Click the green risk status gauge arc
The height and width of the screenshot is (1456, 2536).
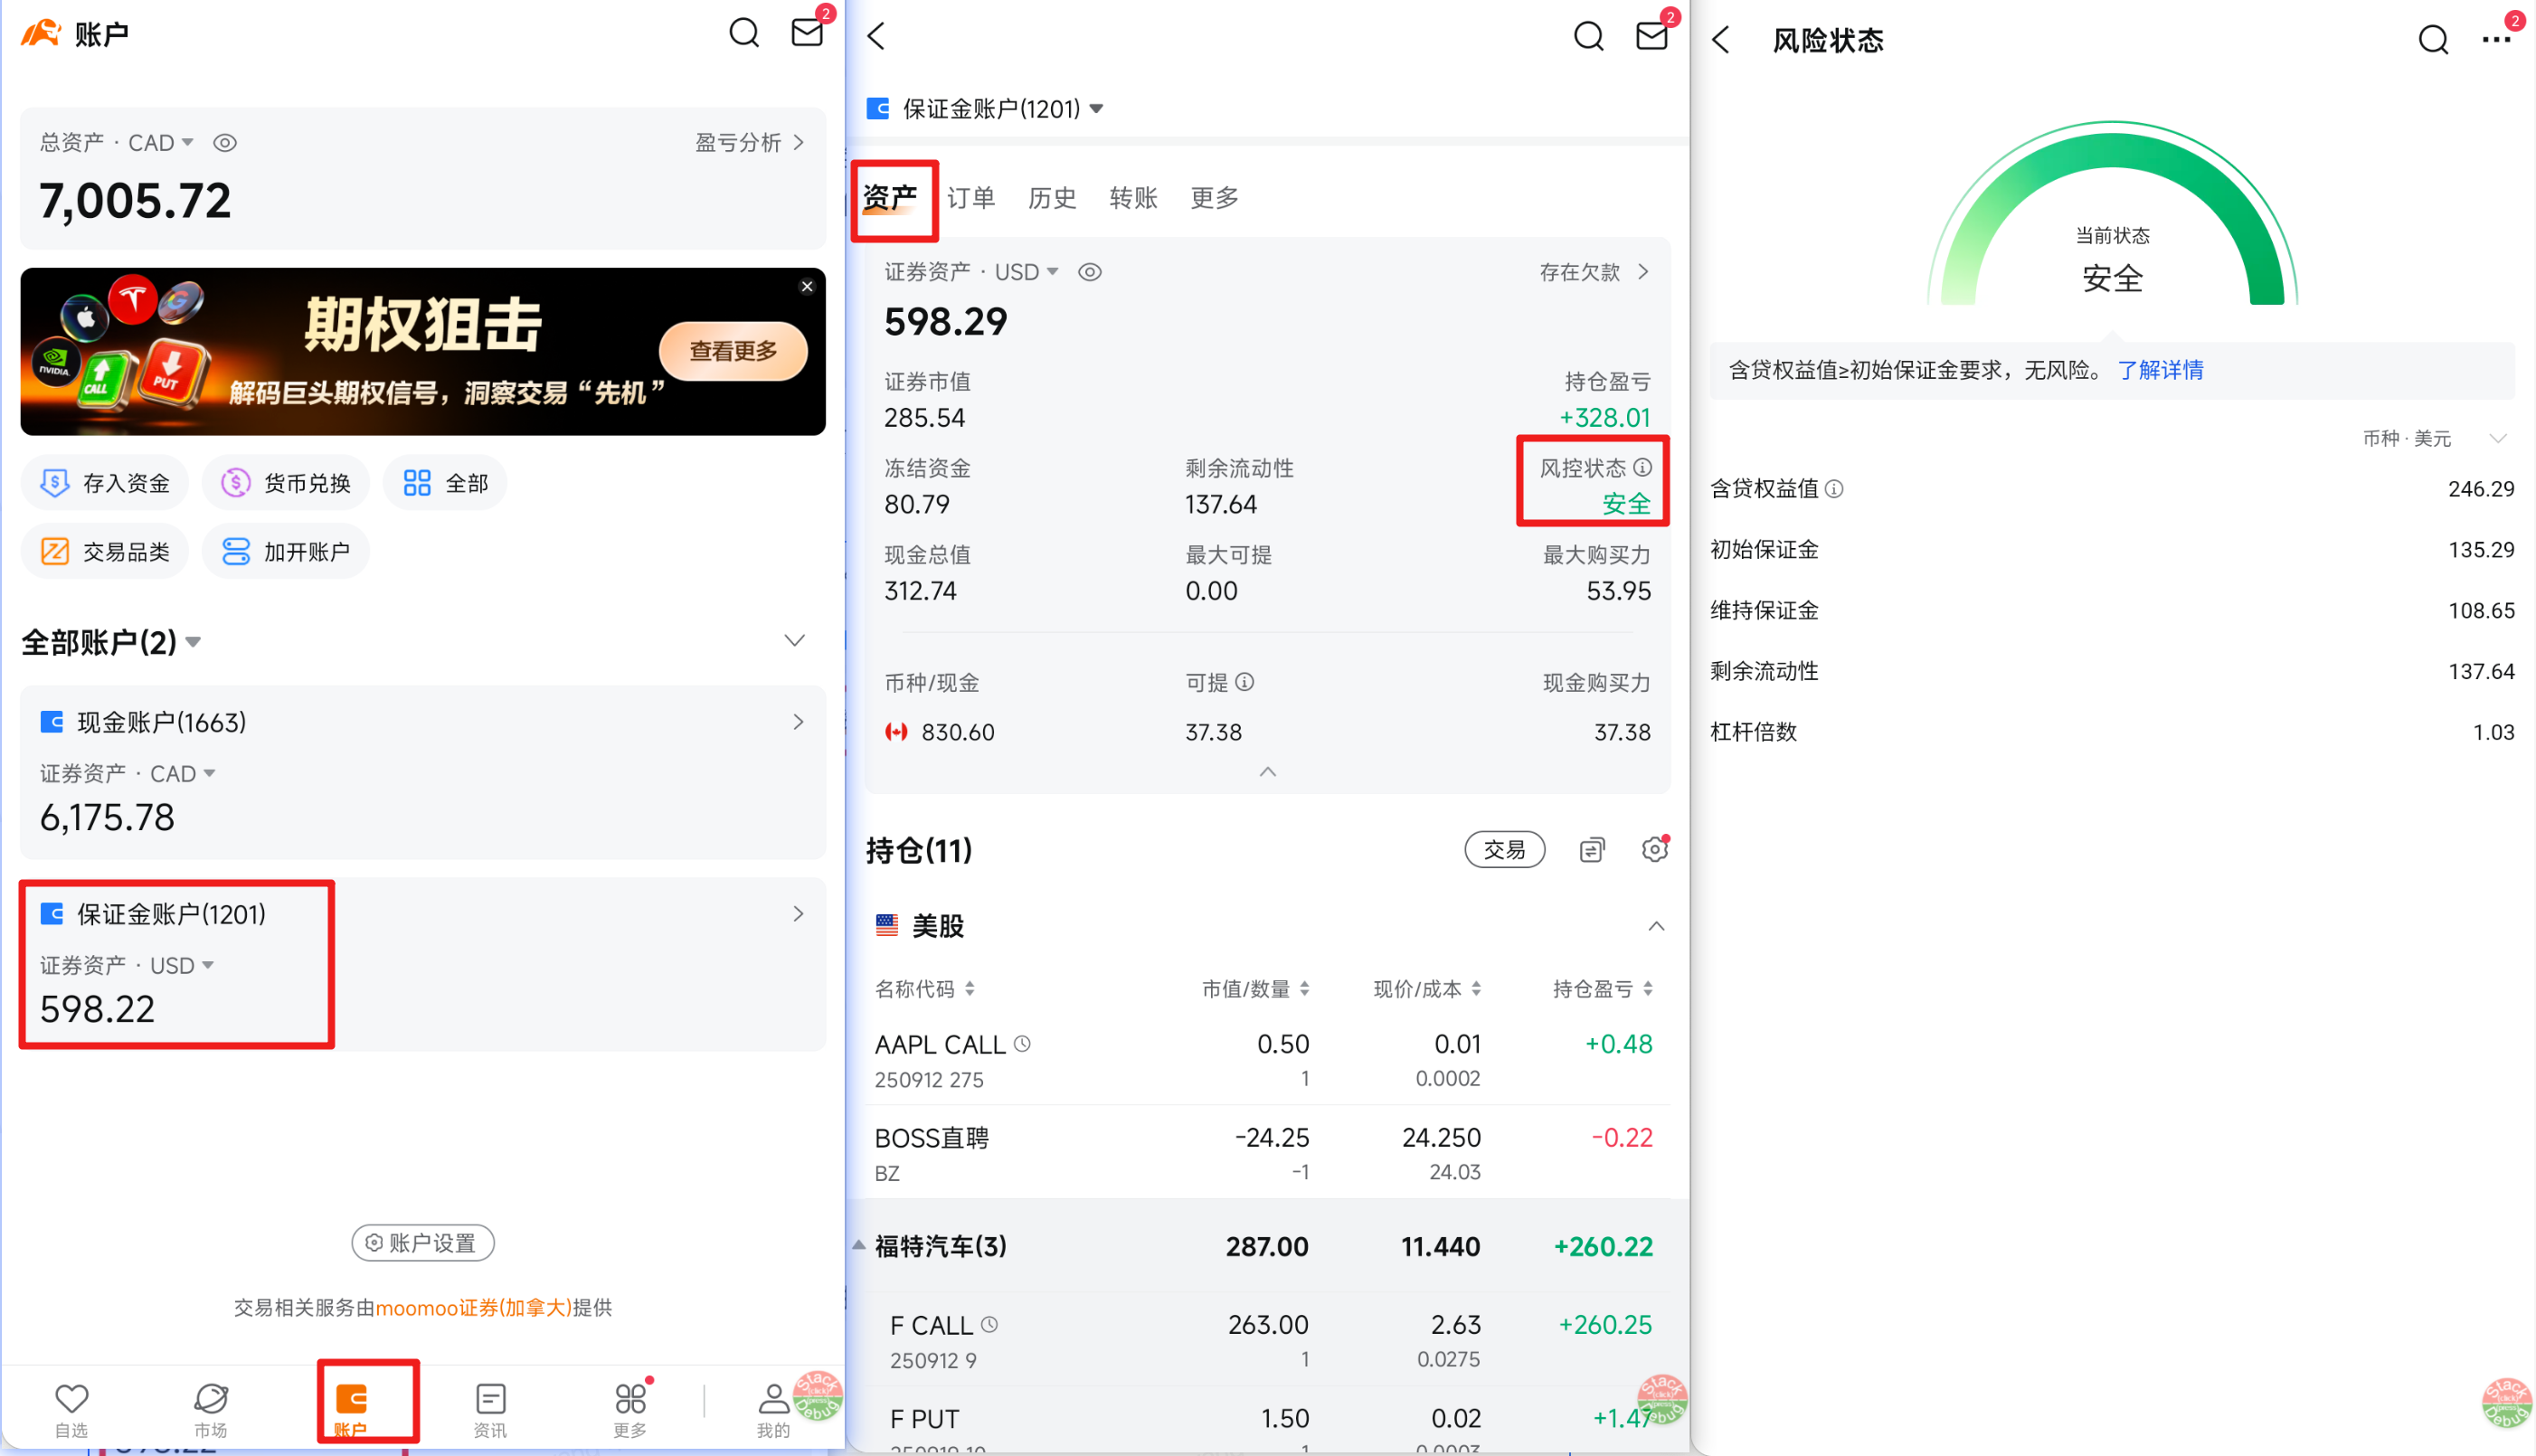(2112, 150)
